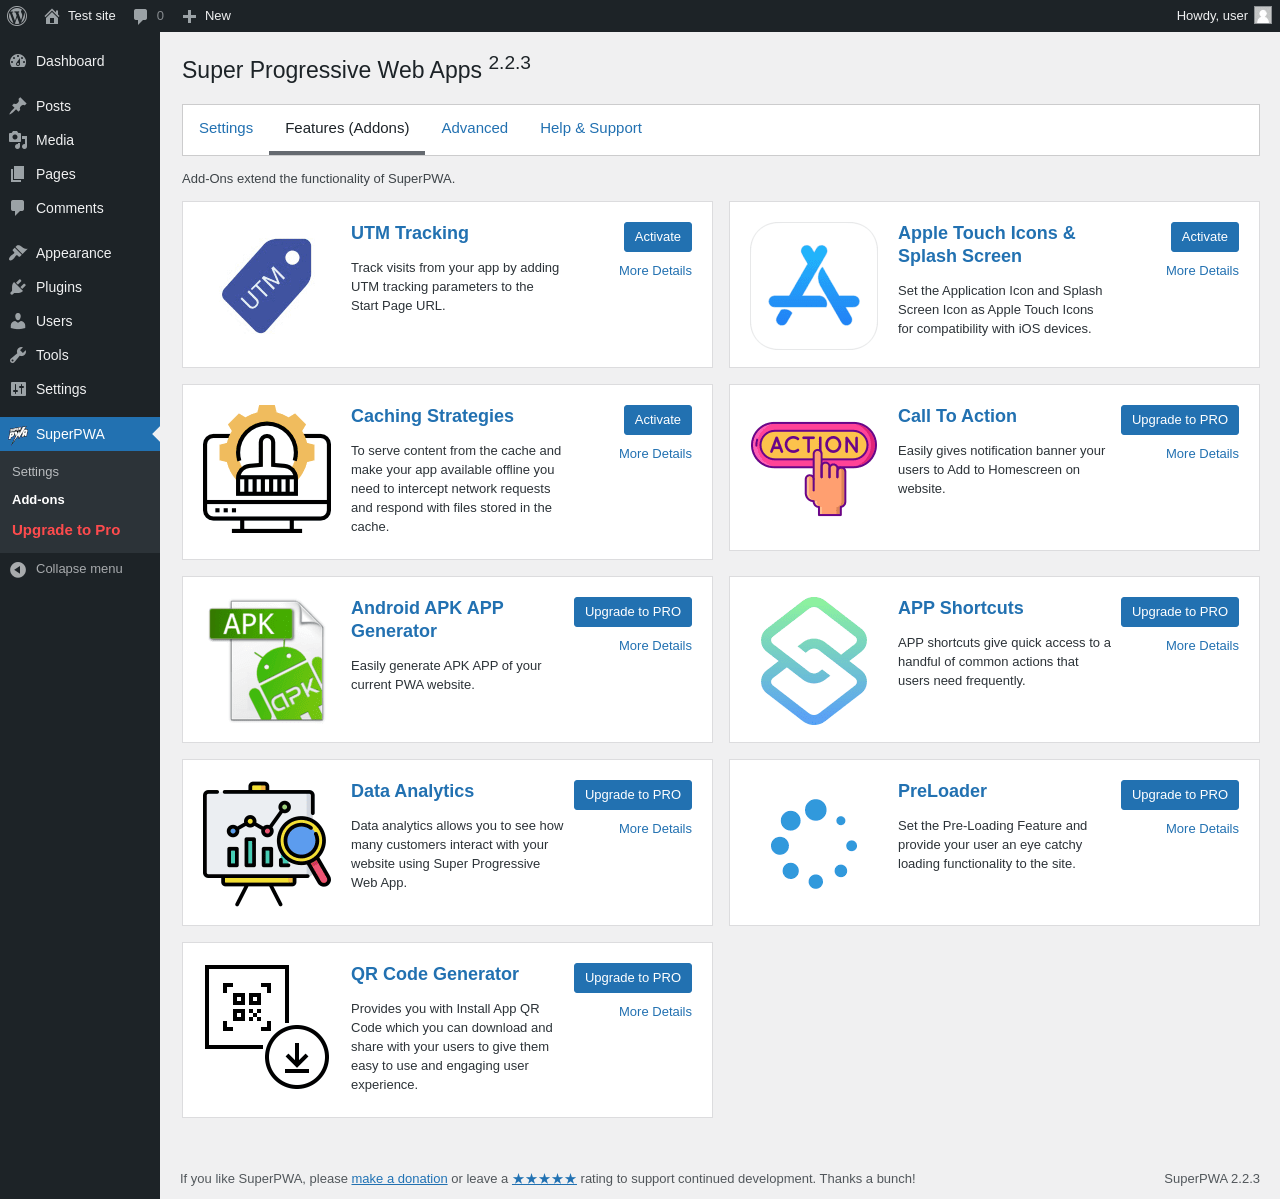This screenshot has width=1280, height=1199.
Task: Upgrade to PRO for Data Analytics
Action: 633,795
